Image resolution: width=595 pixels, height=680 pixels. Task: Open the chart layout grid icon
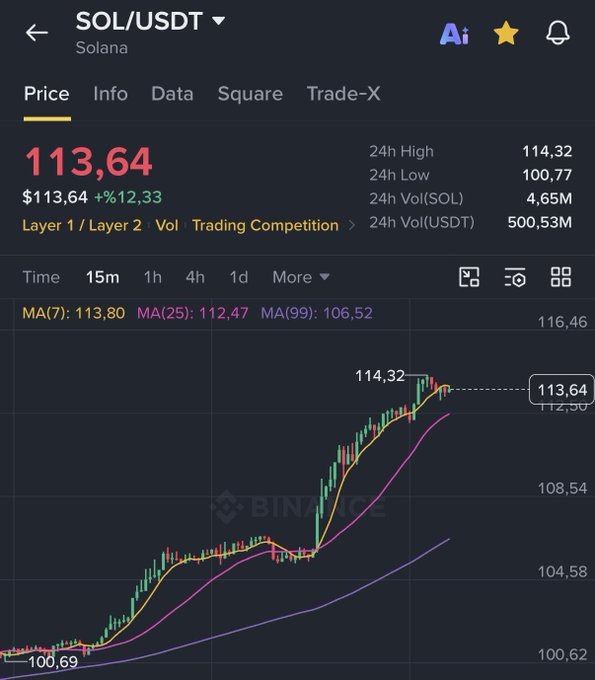pyautogui.click(x=561, y=277)
